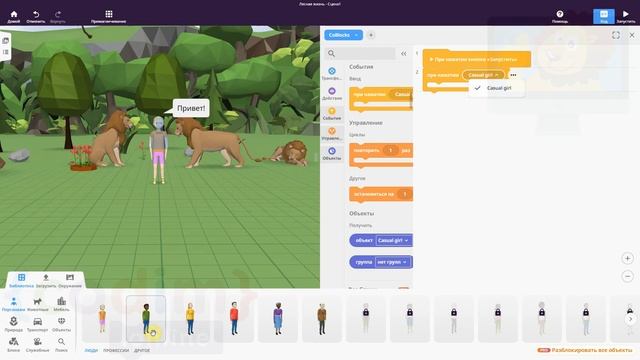Select Special (Служебные) library category
This screenshot has width=640, height=360.
tap(38, 344)
